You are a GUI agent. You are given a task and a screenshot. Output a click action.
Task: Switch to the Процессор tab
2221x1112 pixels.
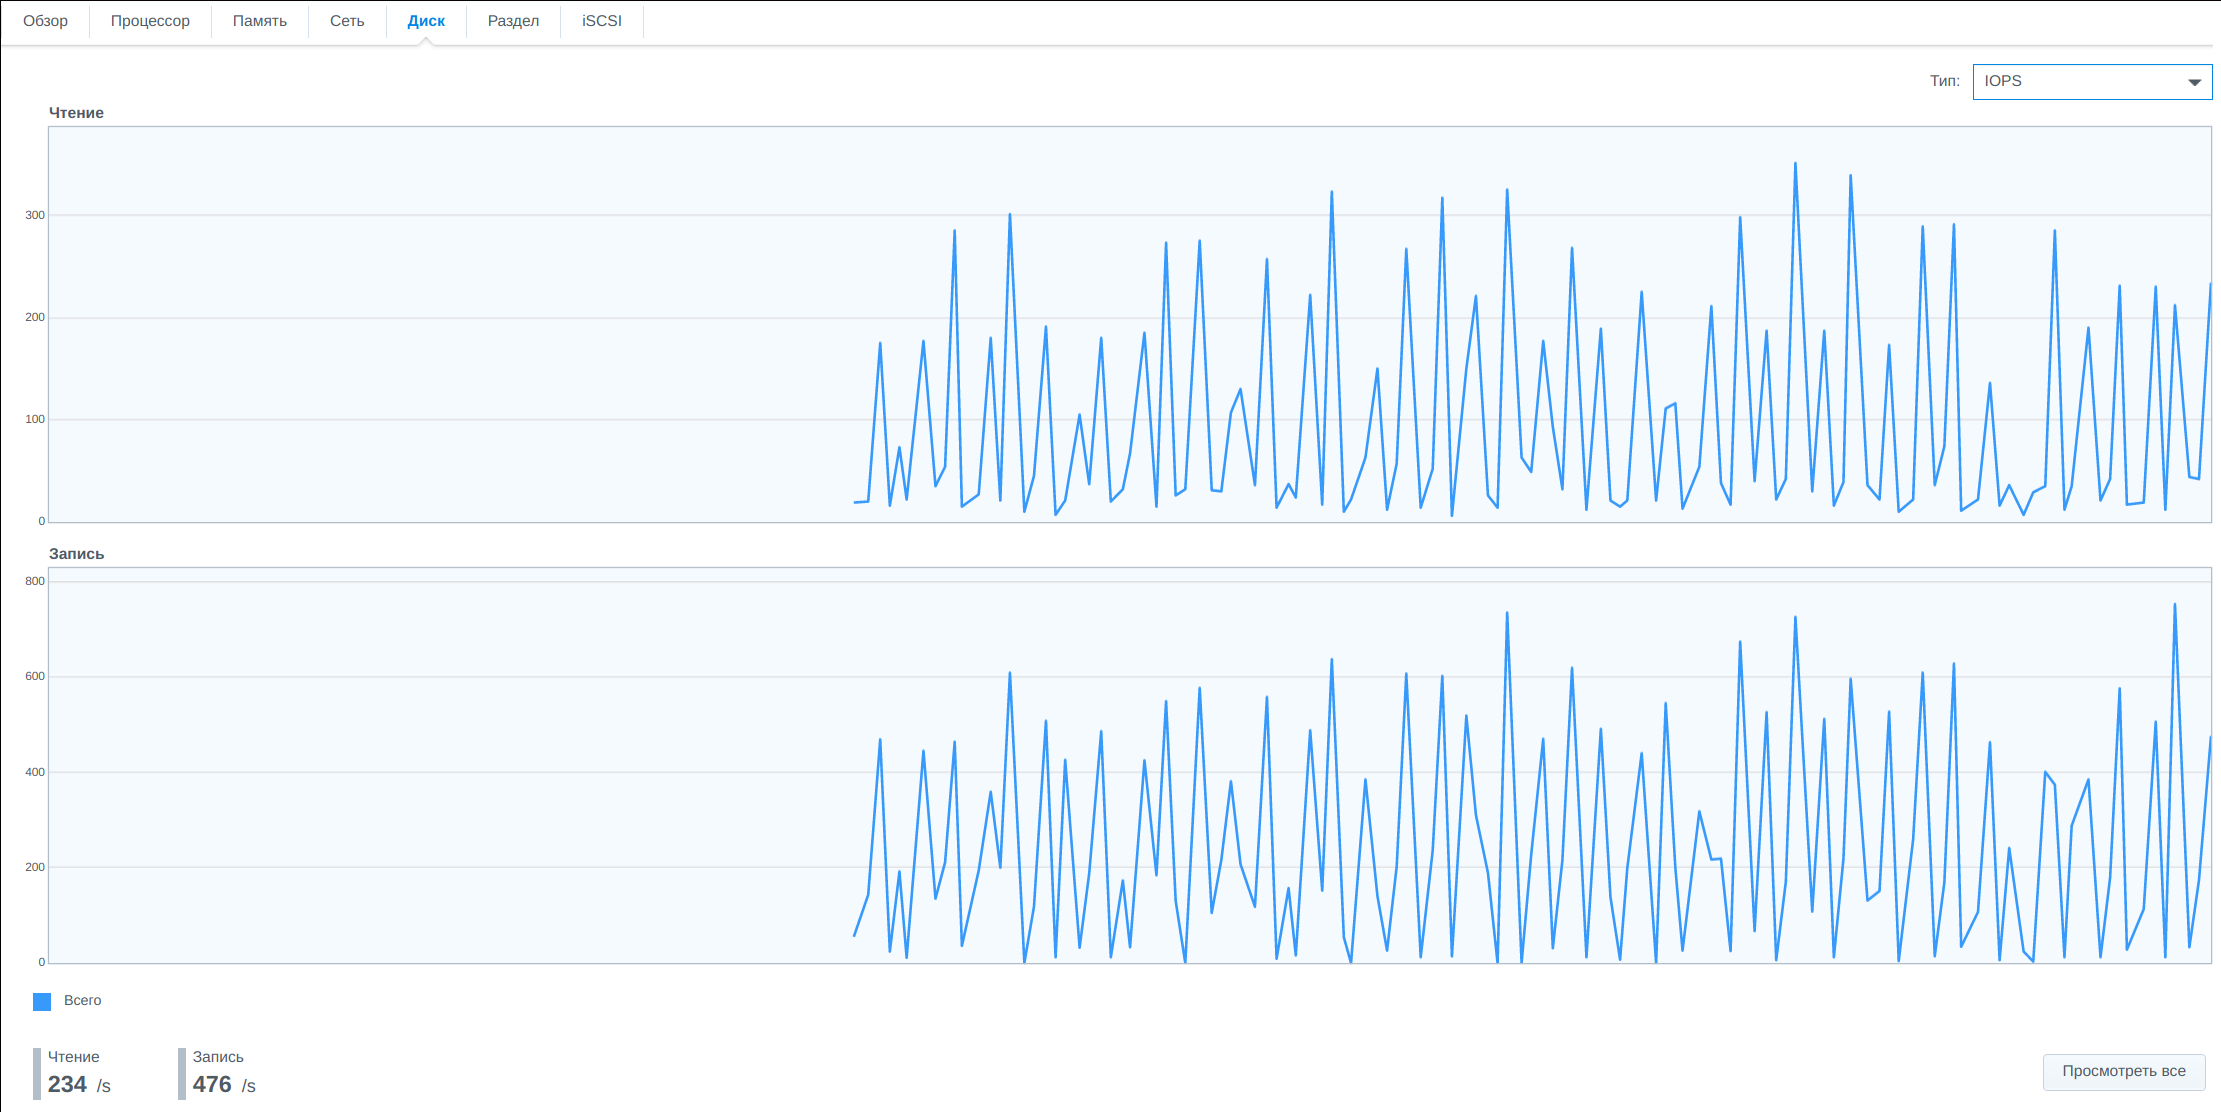[150, 21]
